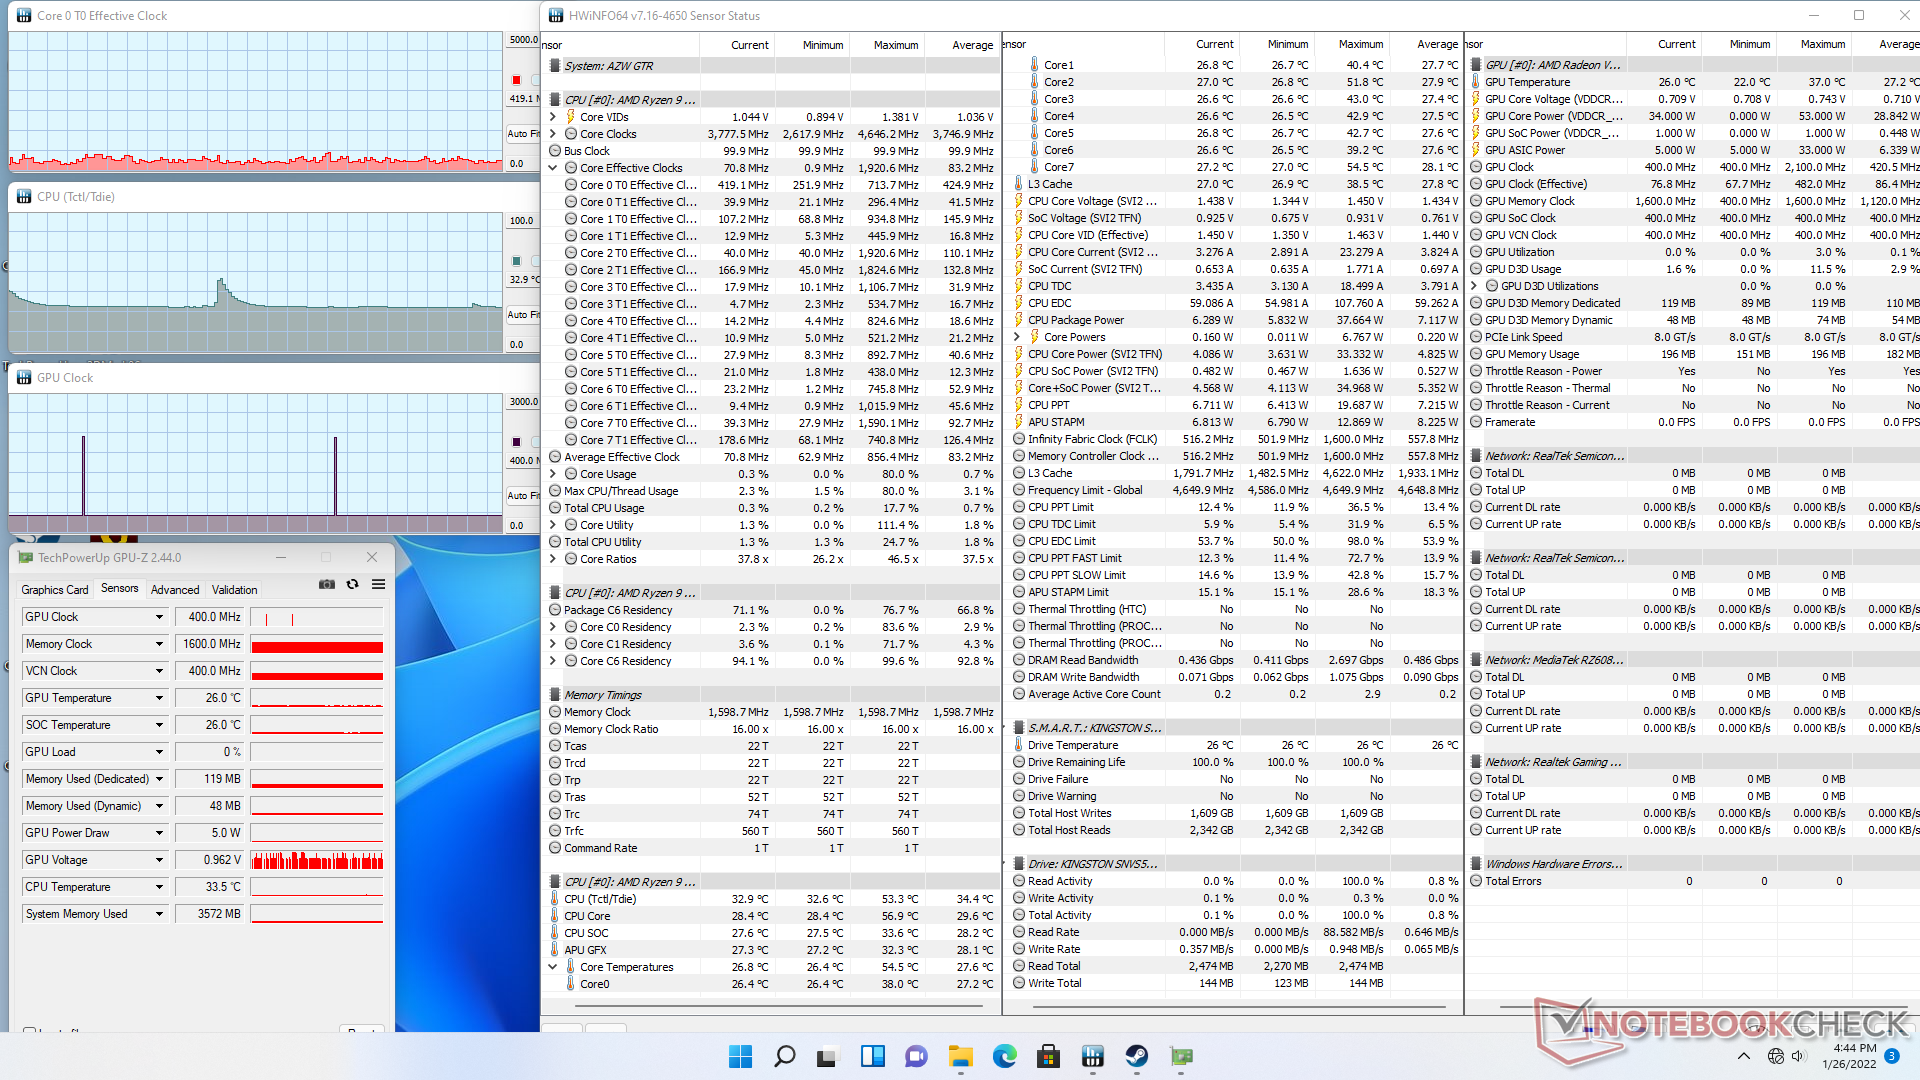Click the 5000.0 max value field in the Core 0 graph
1920x1080 pixels.
(x=522, y=40)
